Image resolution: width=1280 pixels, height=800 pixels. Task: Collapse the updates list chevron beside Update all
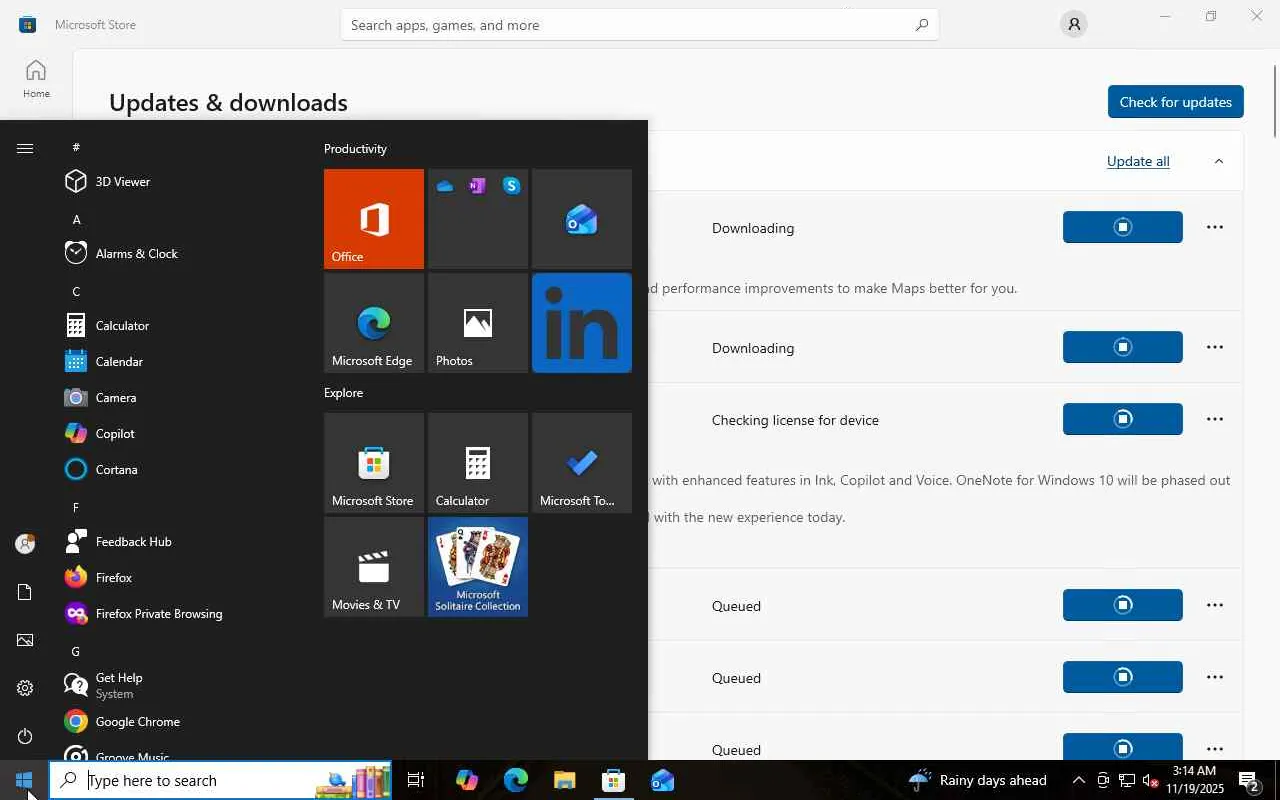pyautogui.click(x=1218, y=161)
